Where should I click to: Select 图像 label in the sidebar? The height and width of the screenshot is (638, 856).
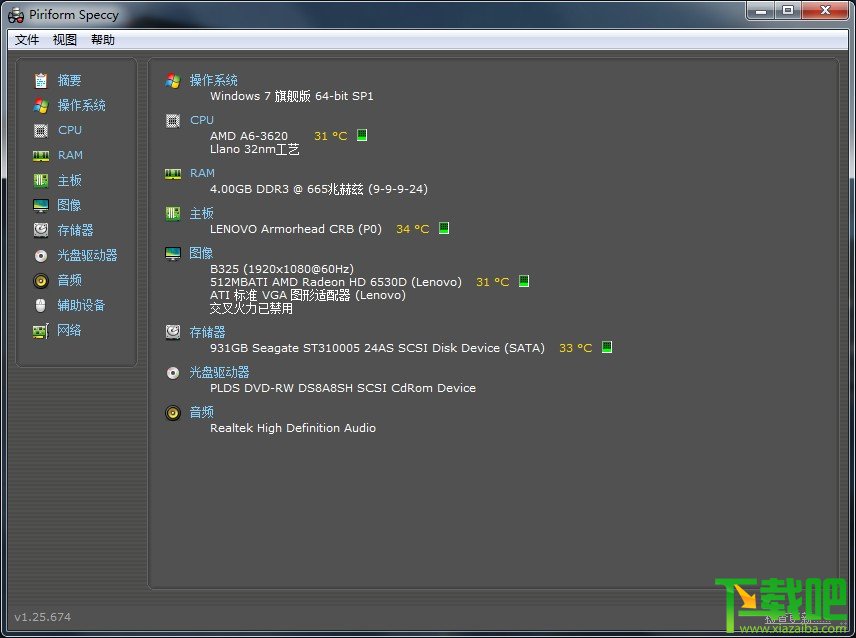pyautogui.click(x=69, y=205)
